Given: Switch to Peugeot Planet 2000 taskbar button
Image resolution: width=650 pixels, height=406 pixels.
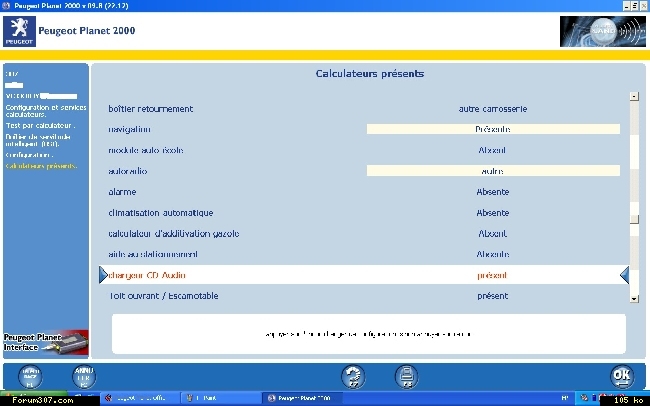Looking at the screenshot, I should click(303, 398).
